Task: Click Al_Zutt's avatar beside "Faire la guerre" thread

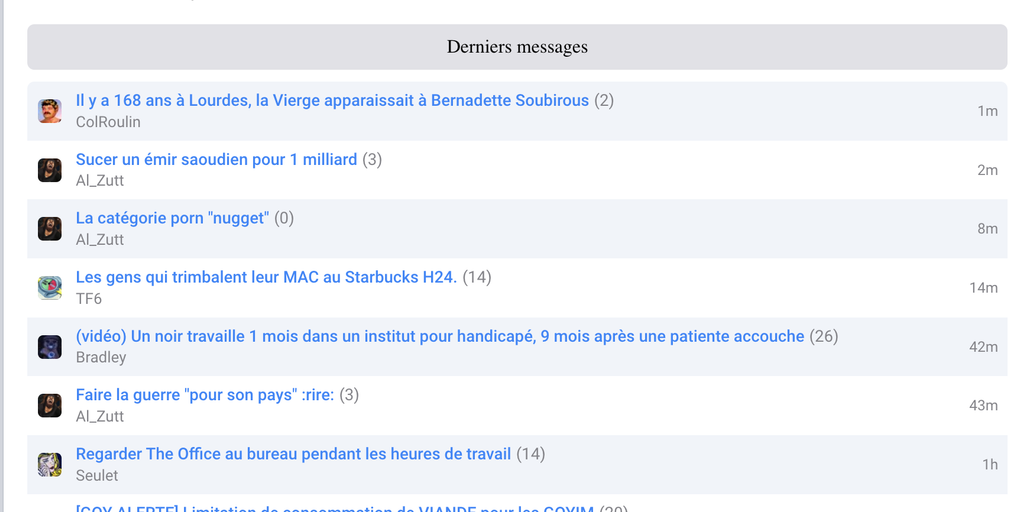Action: point(50,406)
